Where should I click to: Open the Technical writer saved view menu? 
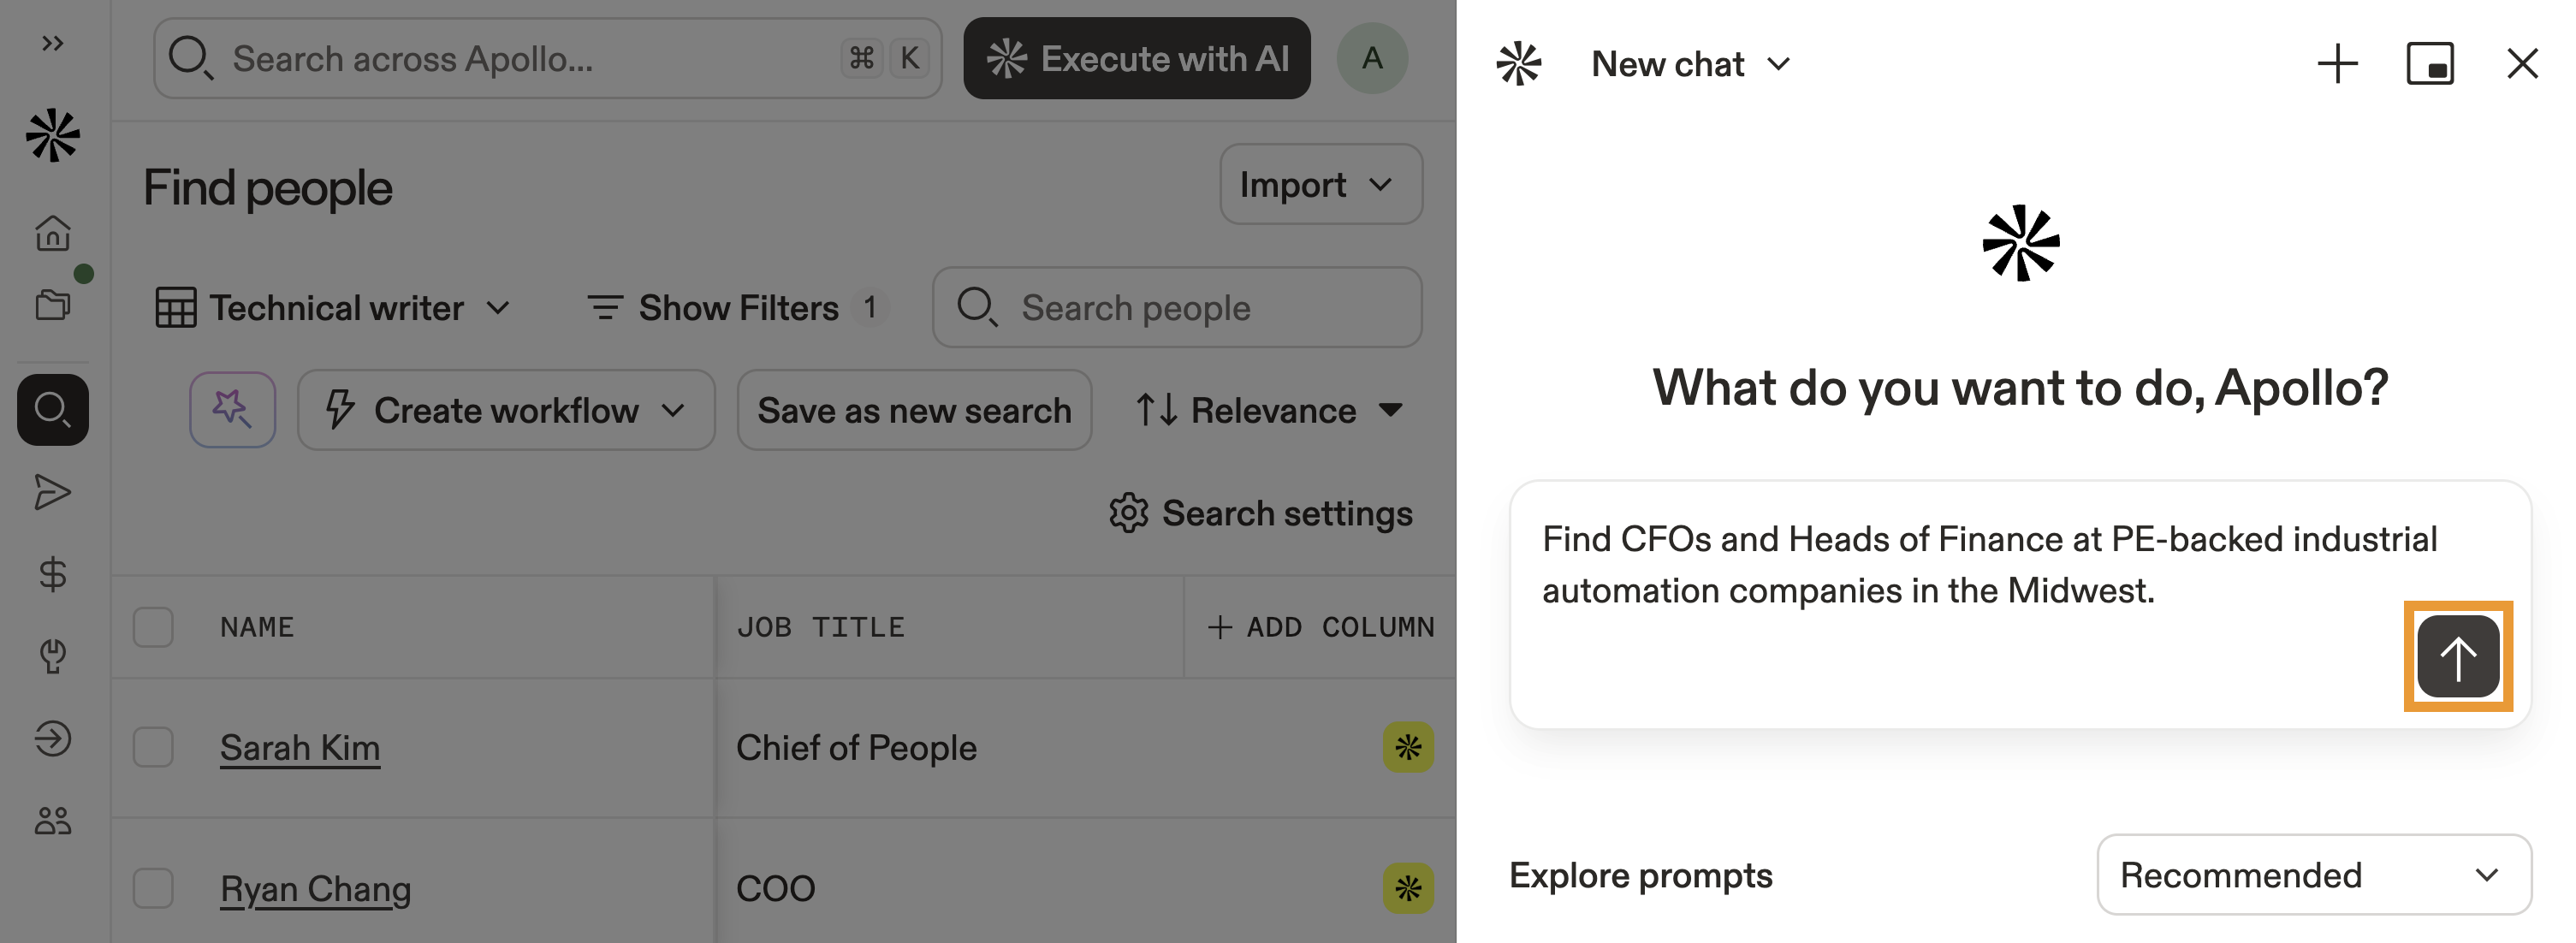(x=335, y=308)
